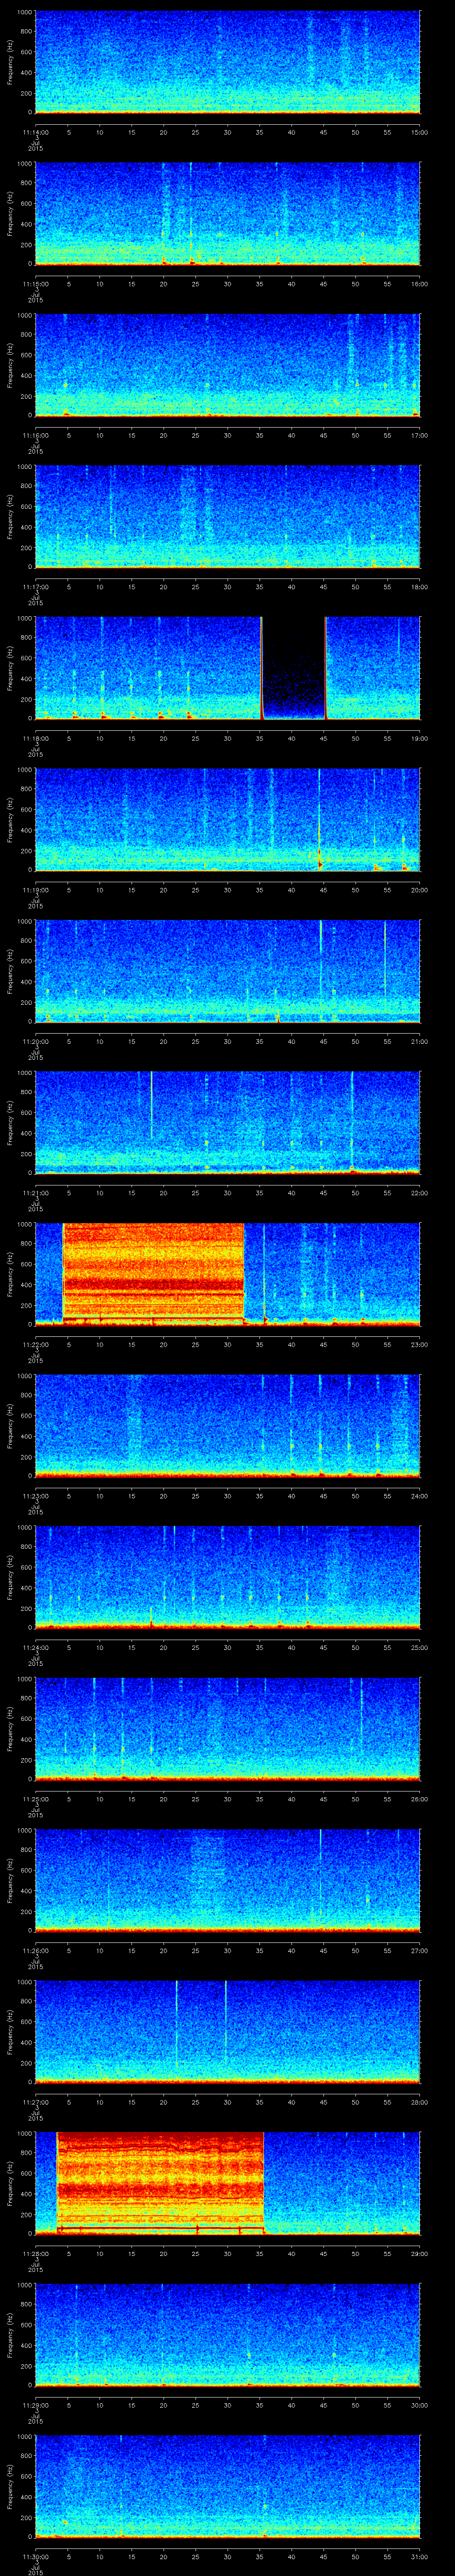Click the 11:26:00 start time label
The height and width of the screenshot is (2576, 455).
tap(35, 1950)
